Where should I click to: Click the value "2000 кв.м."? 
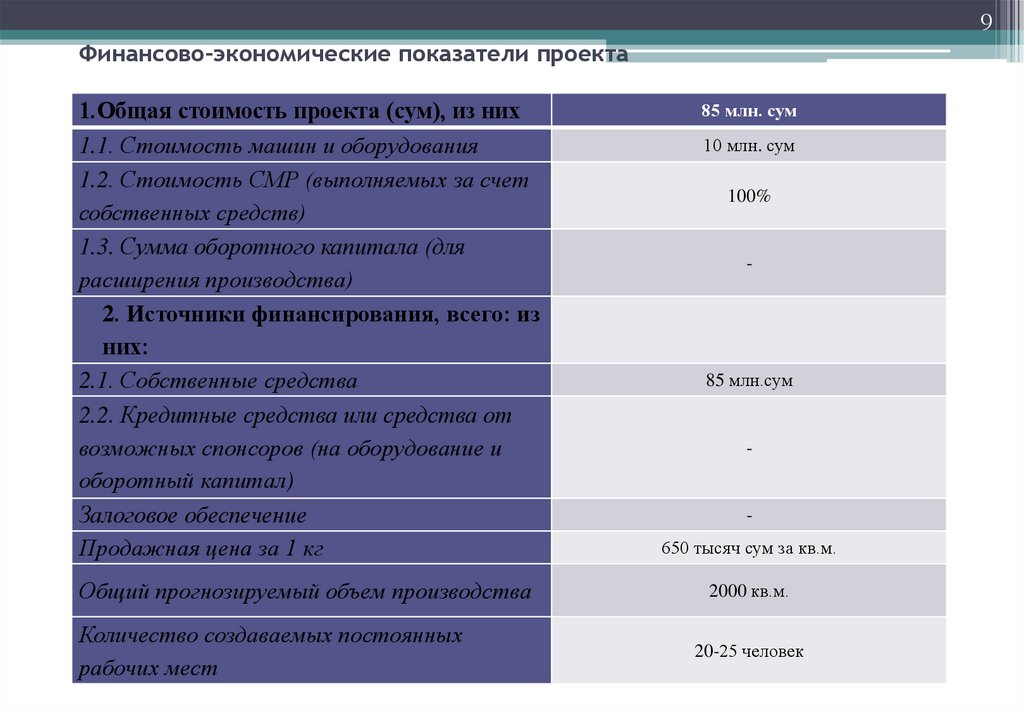tap(749, 591)
